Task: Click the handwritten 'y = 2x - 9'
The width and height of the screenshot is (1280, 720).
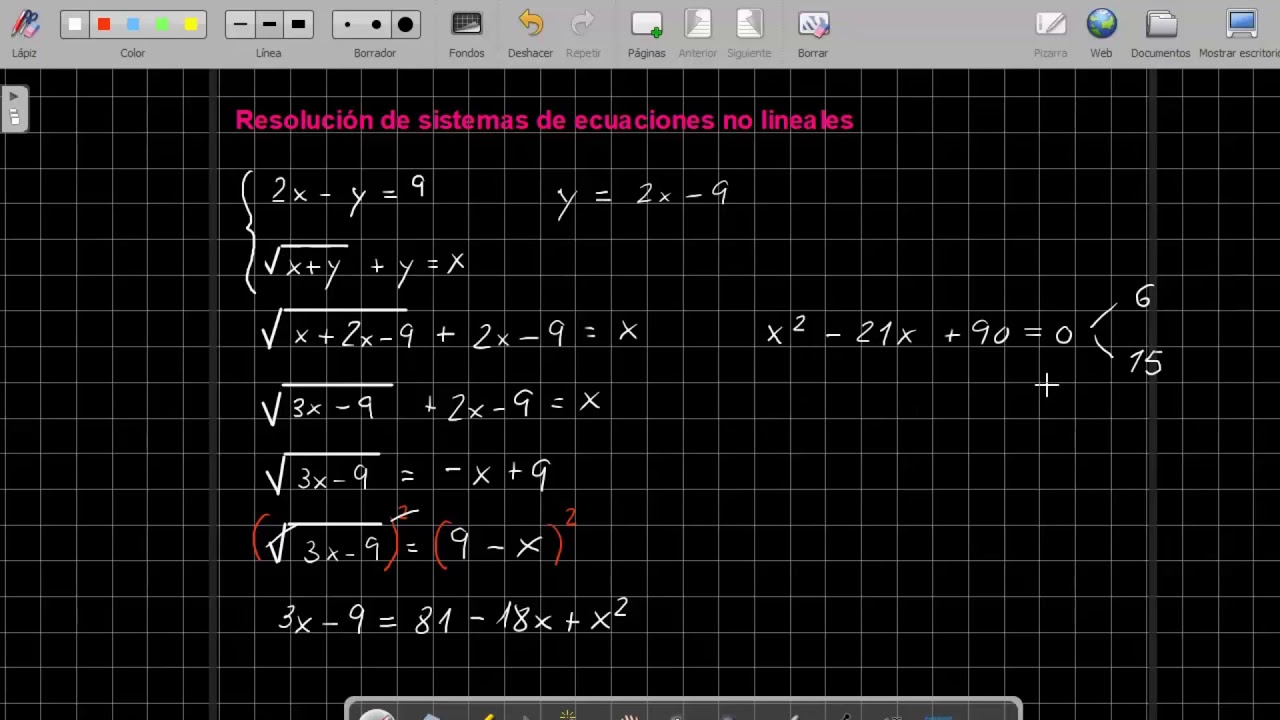Action: click(x=642, y=196)
